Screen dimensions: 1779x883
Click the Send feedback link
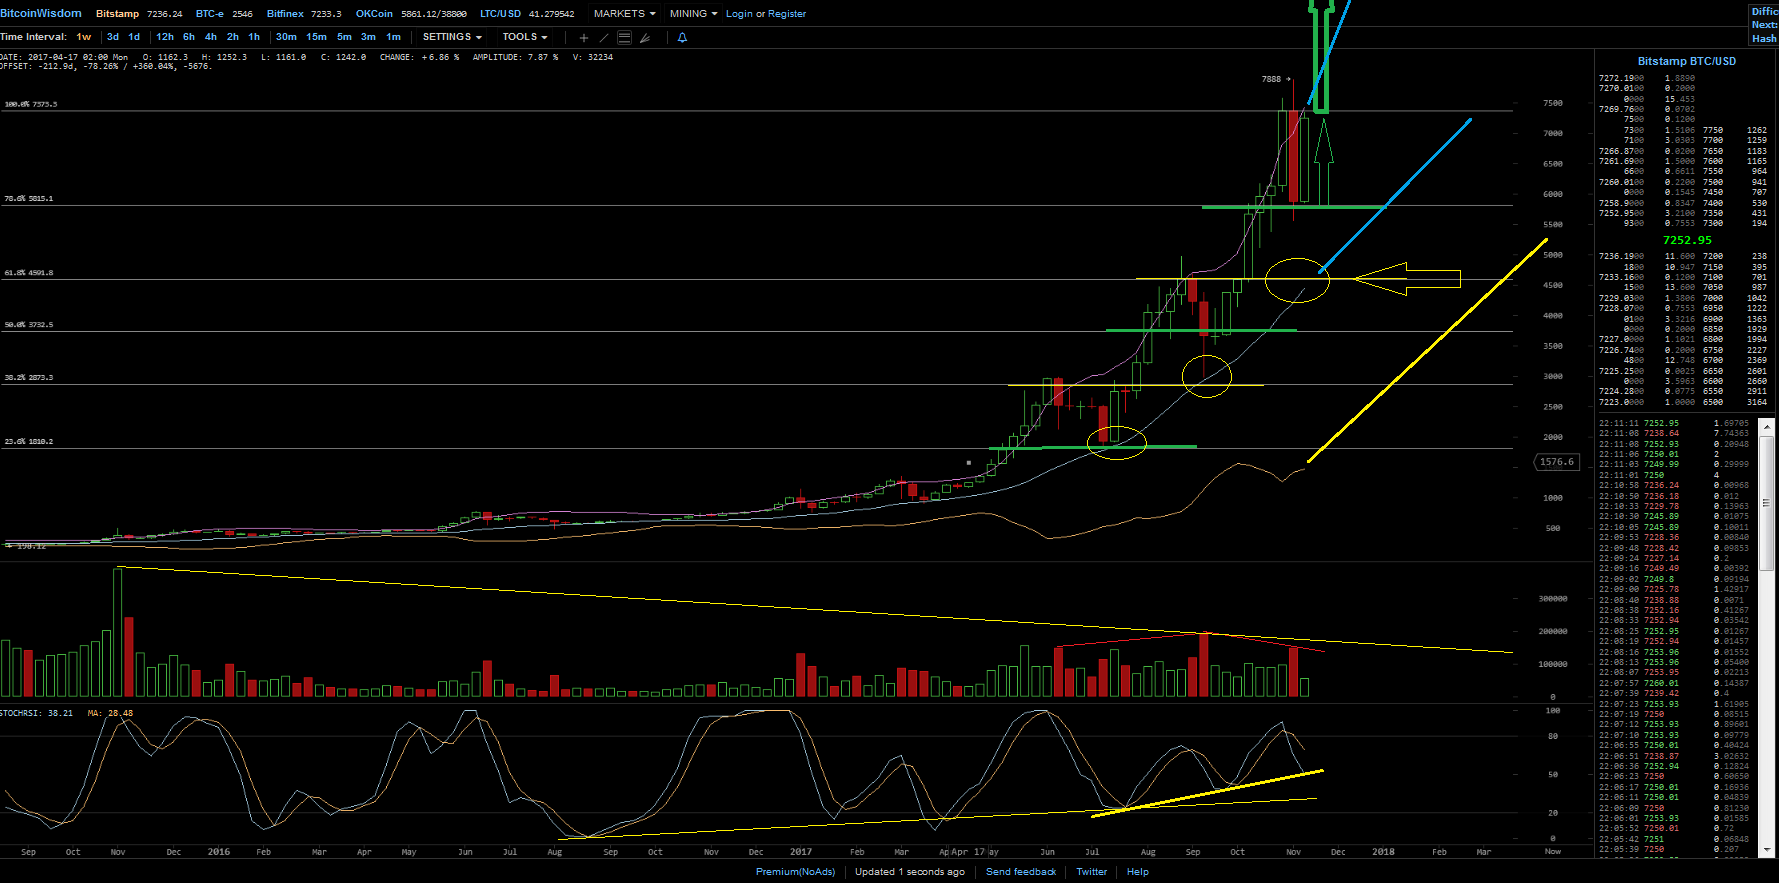click(x=1021, y=872)
